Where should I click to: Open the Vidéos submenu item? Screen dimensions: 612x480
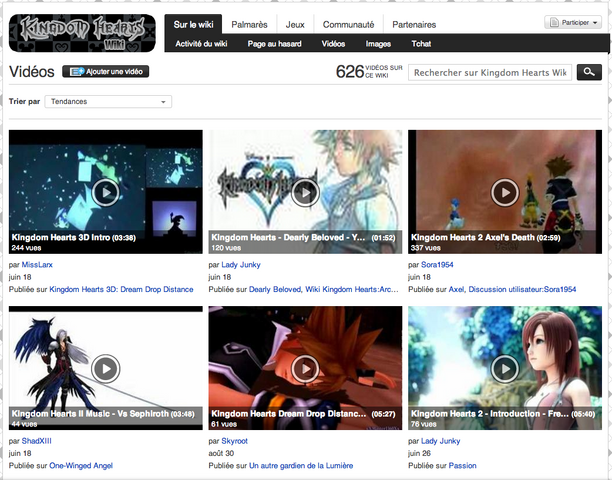[333, 44]
